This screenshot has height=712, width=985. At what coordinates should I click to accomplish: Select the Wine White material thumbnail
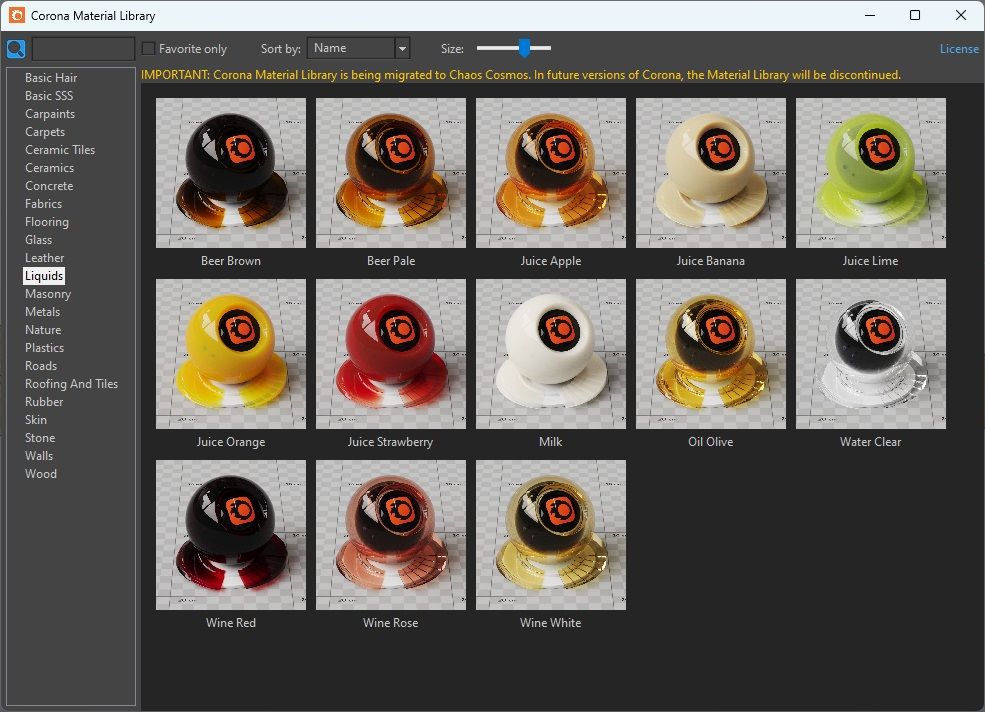(551, 535)
